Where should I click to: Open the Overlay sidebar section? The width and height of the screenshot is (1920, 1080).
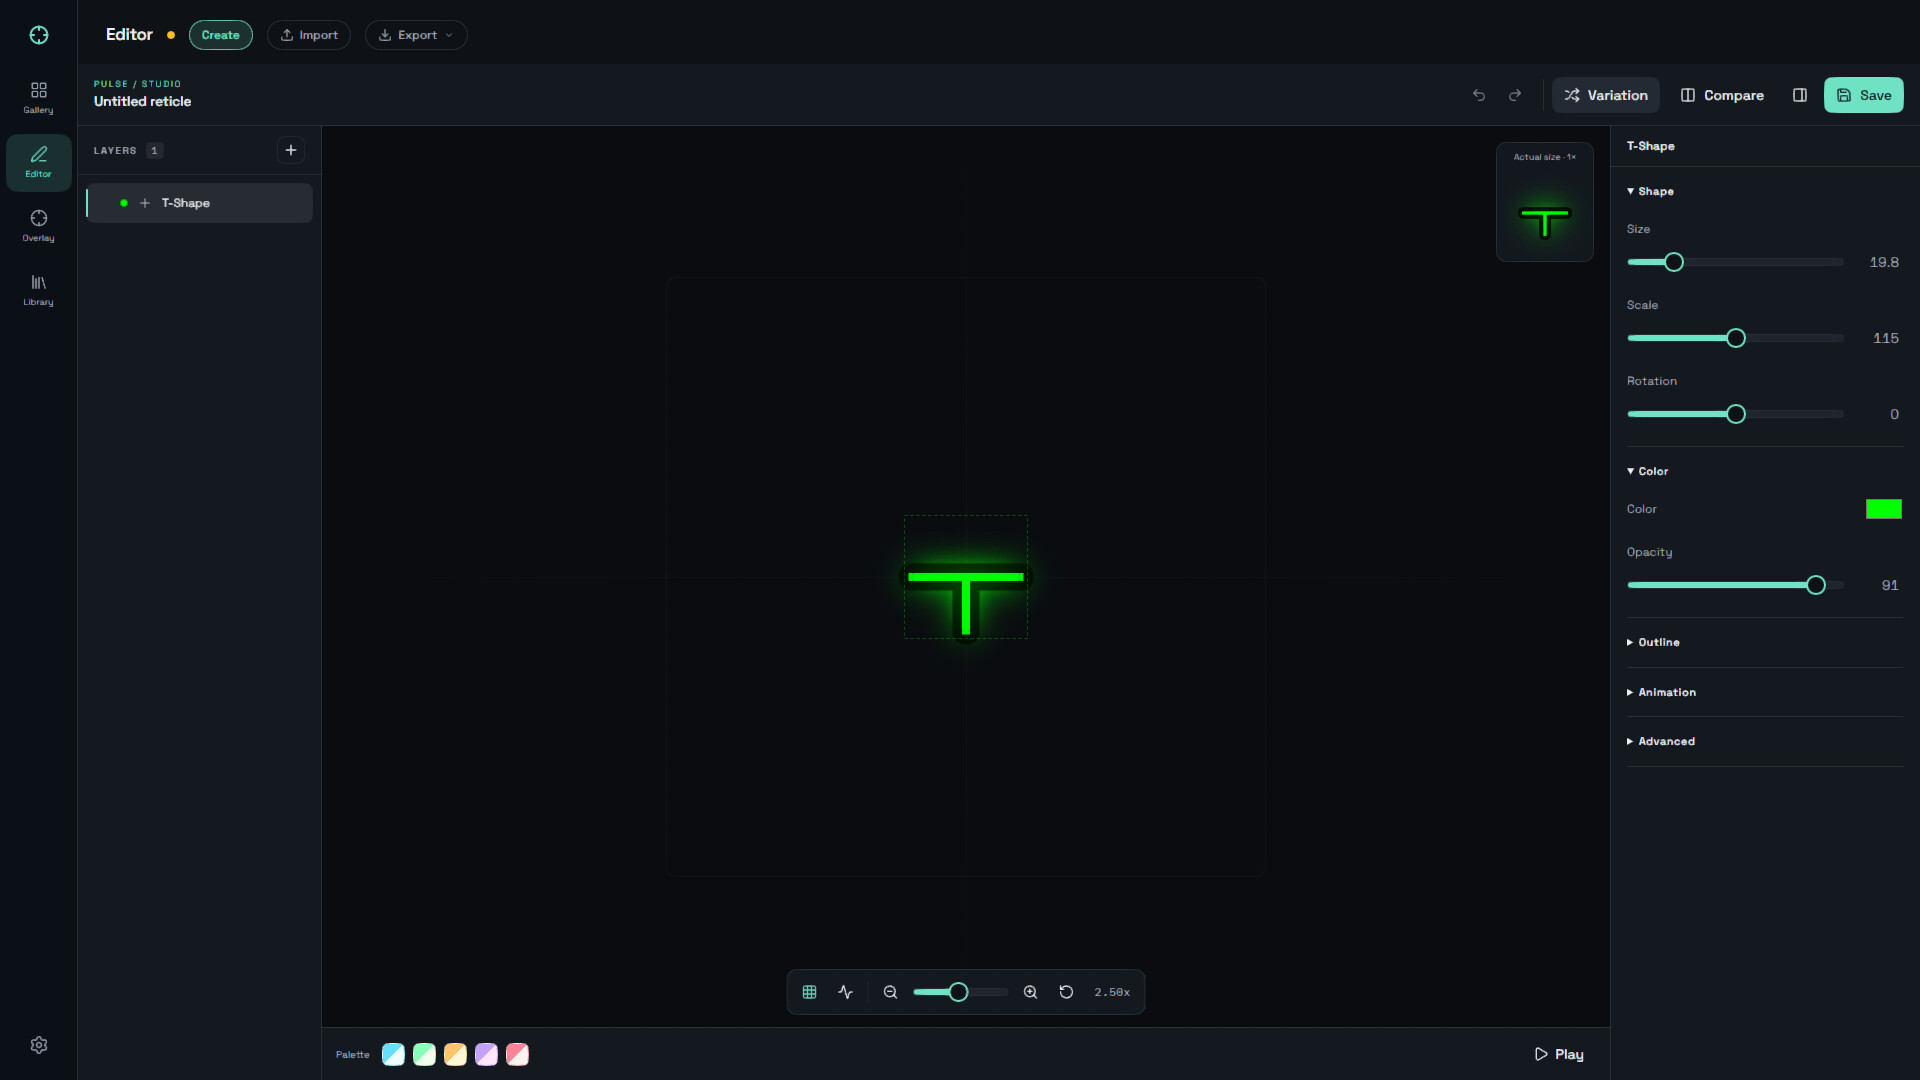tap(39, 226)
